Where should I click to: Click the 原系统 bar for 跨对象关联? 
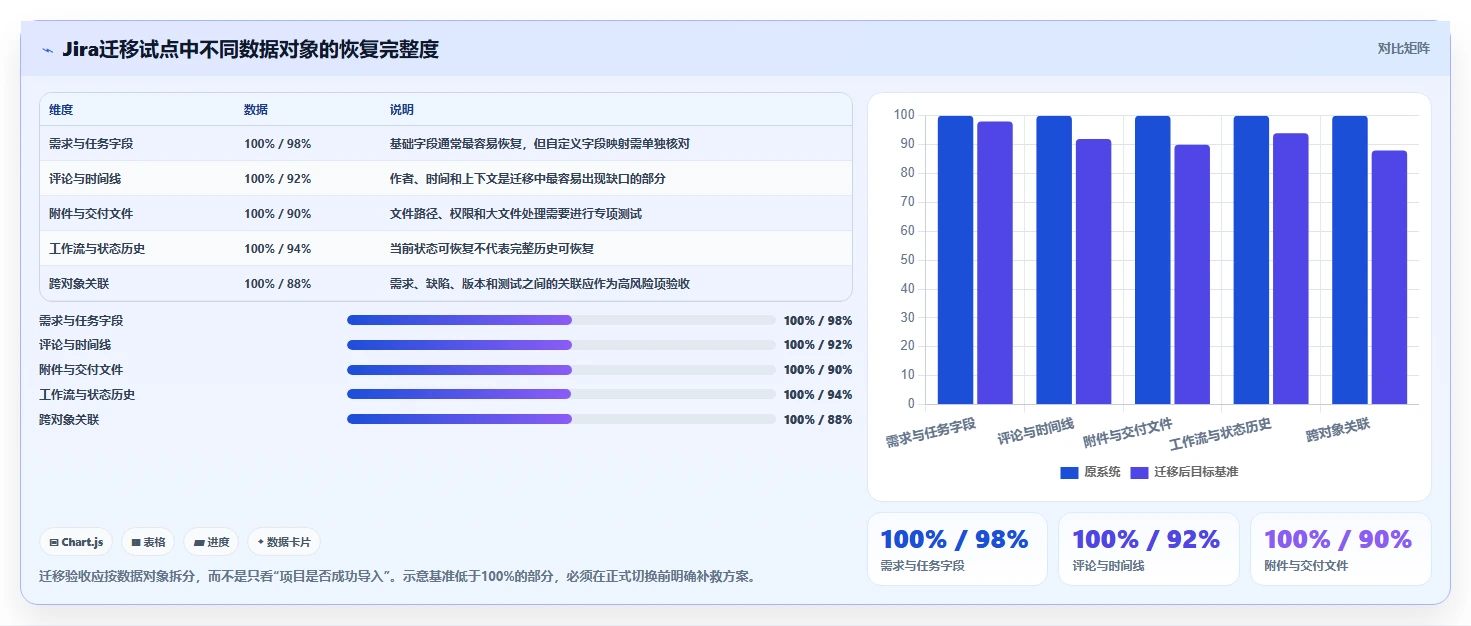[x=1350, y=260]
